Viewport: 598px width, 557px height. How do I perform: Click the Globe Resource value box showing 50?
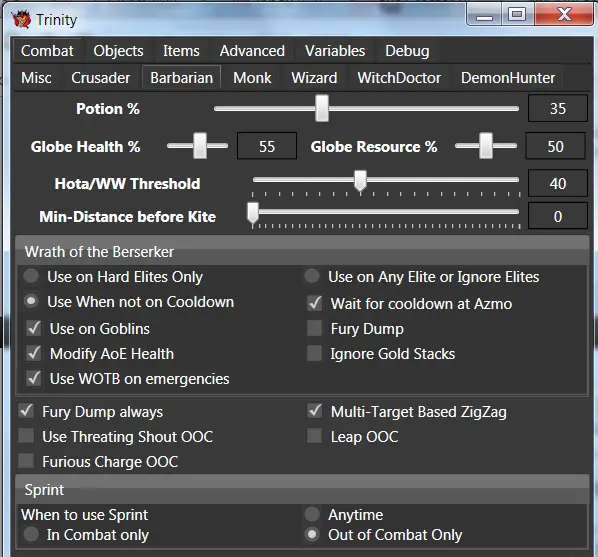pyautogui.click(x=555, y=146)
